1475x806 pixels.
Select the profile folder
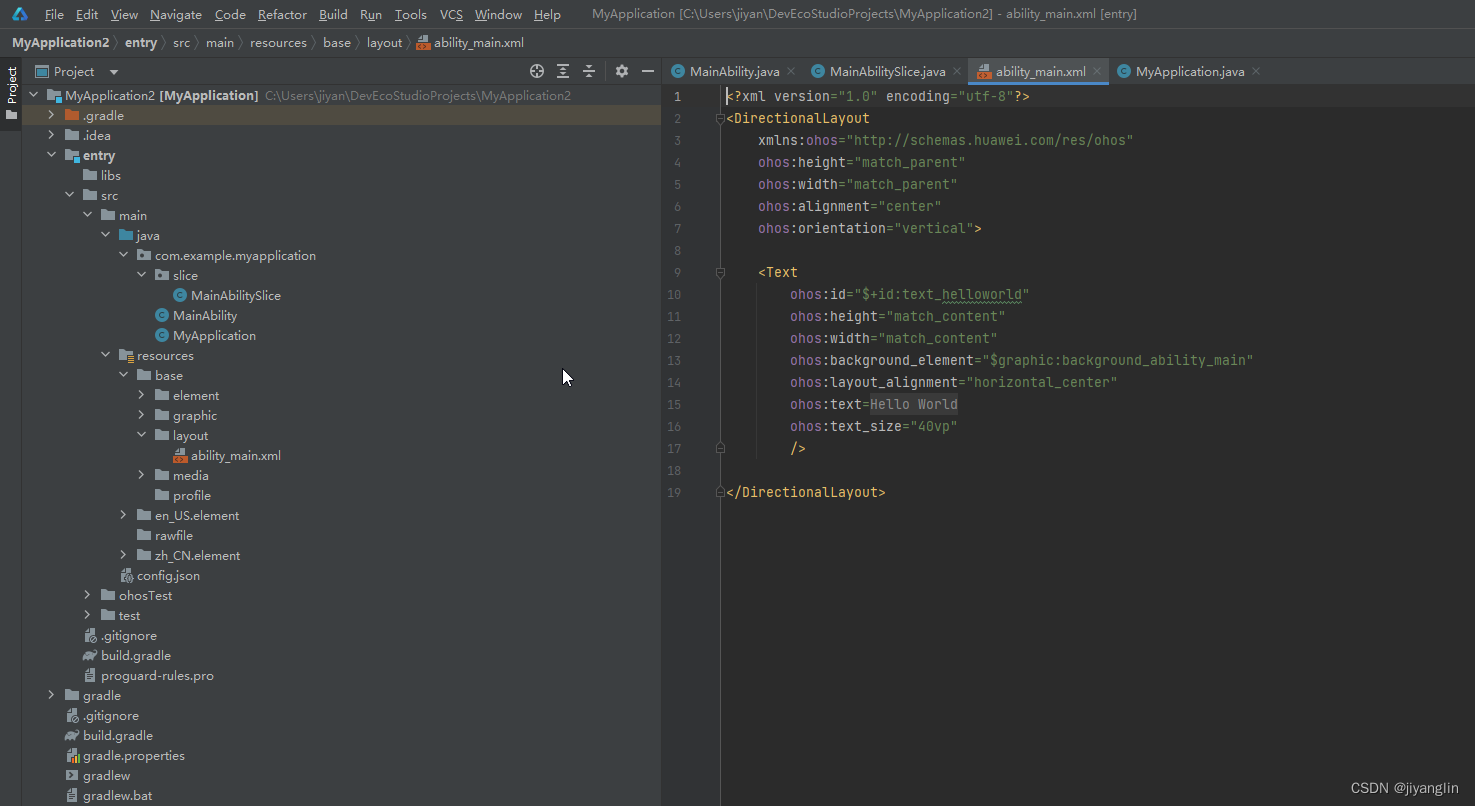click(x=192, y=495)
